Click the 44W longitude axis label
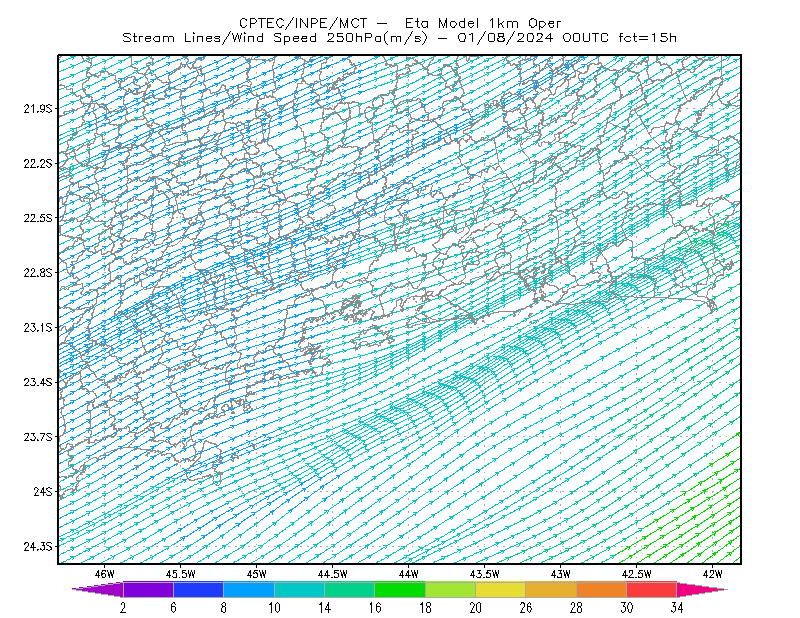Image resolution: width=800 pixels, height=618 pixels. point(409,574)
